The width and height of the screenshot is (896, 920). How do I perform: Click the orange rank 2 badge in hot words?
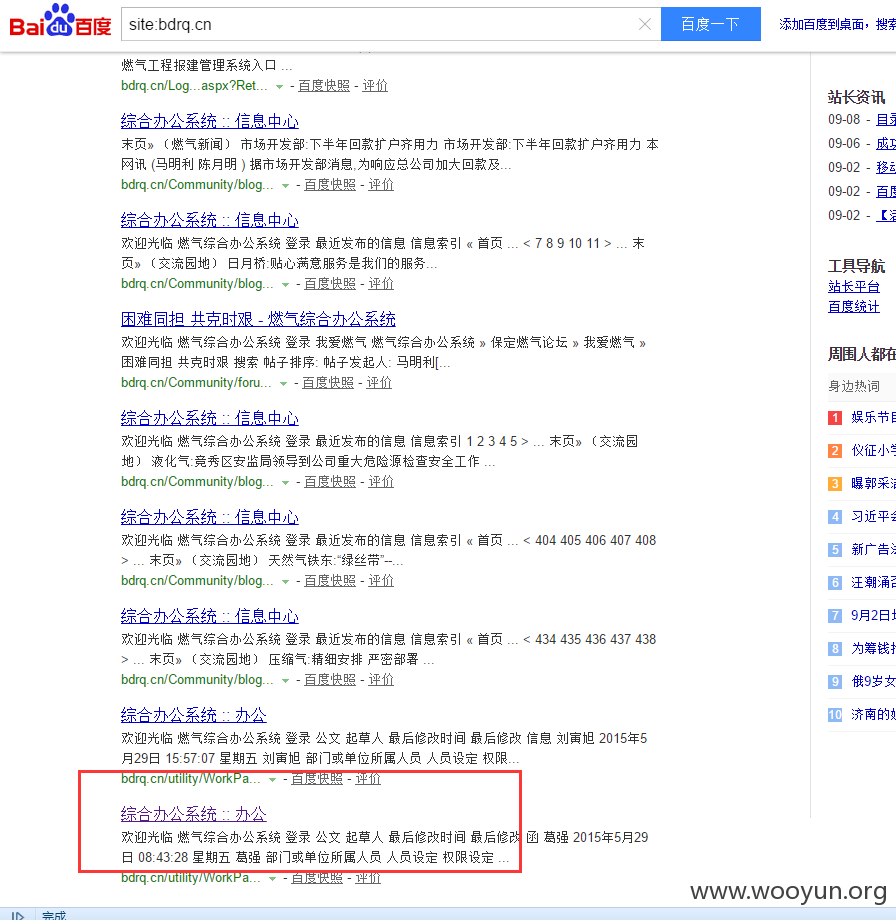click(x=835, y=451)
